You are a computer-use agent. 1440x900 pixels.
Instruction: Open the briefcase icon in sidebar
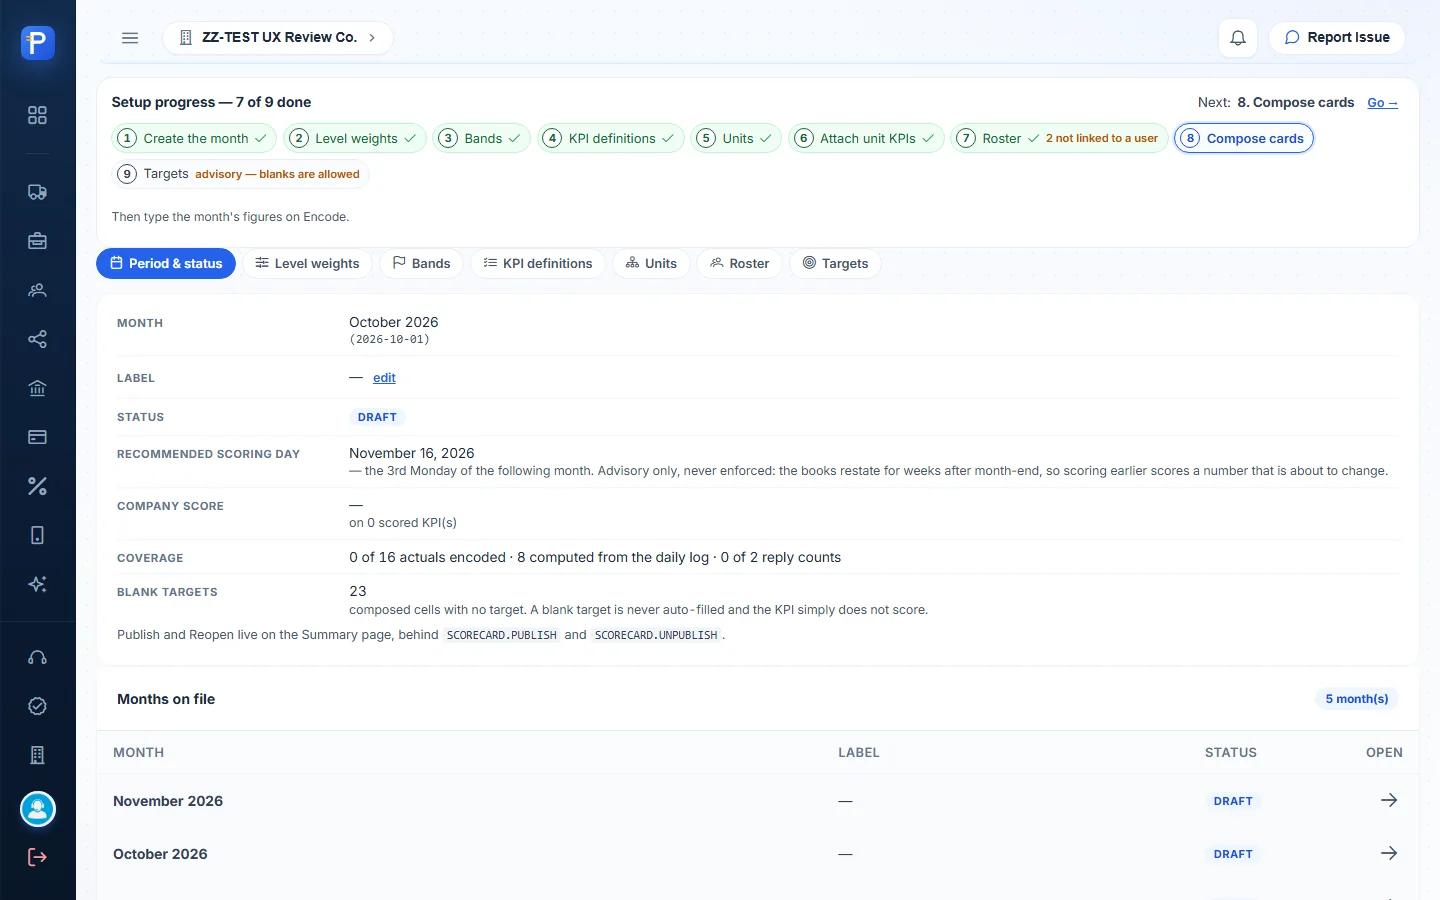[x=37, y=241]
